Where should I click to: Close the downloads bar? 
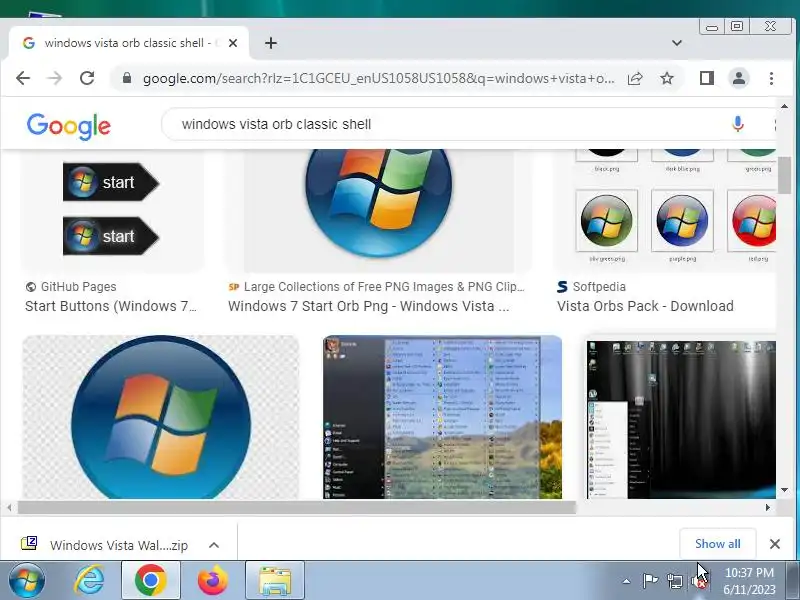pos(774,544)
